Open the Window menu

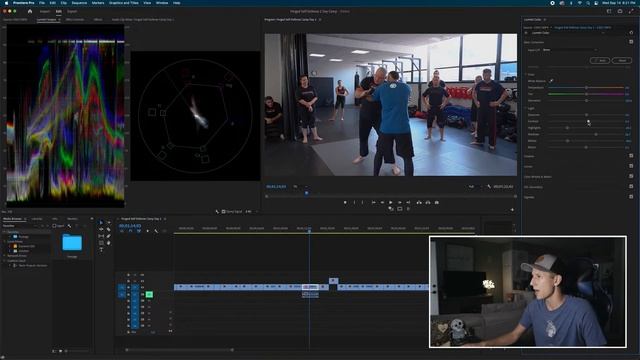point(162,3)
